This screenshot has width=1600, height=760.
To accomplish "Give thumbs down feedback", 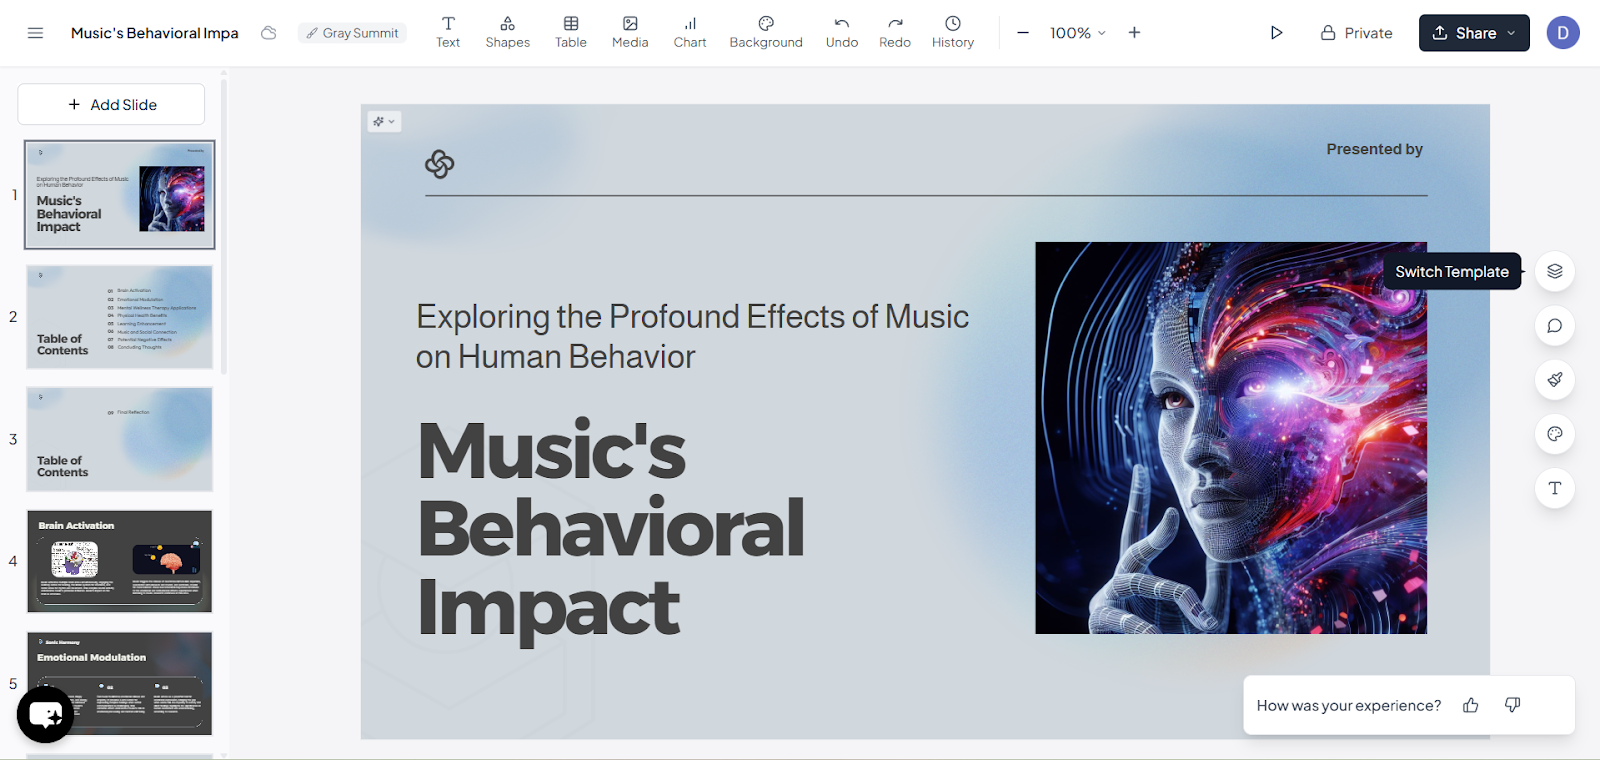I will coord(1513,705).
